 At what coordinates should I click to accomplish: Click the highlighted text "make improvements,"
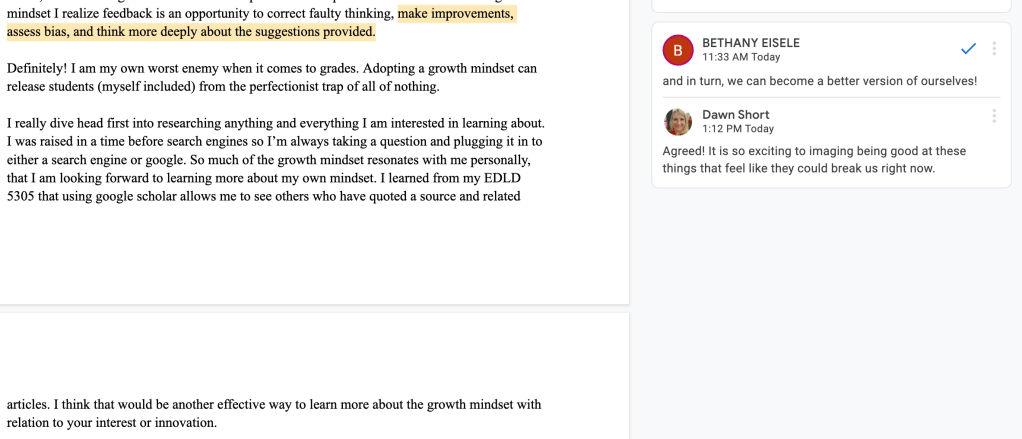click(456, 14)
